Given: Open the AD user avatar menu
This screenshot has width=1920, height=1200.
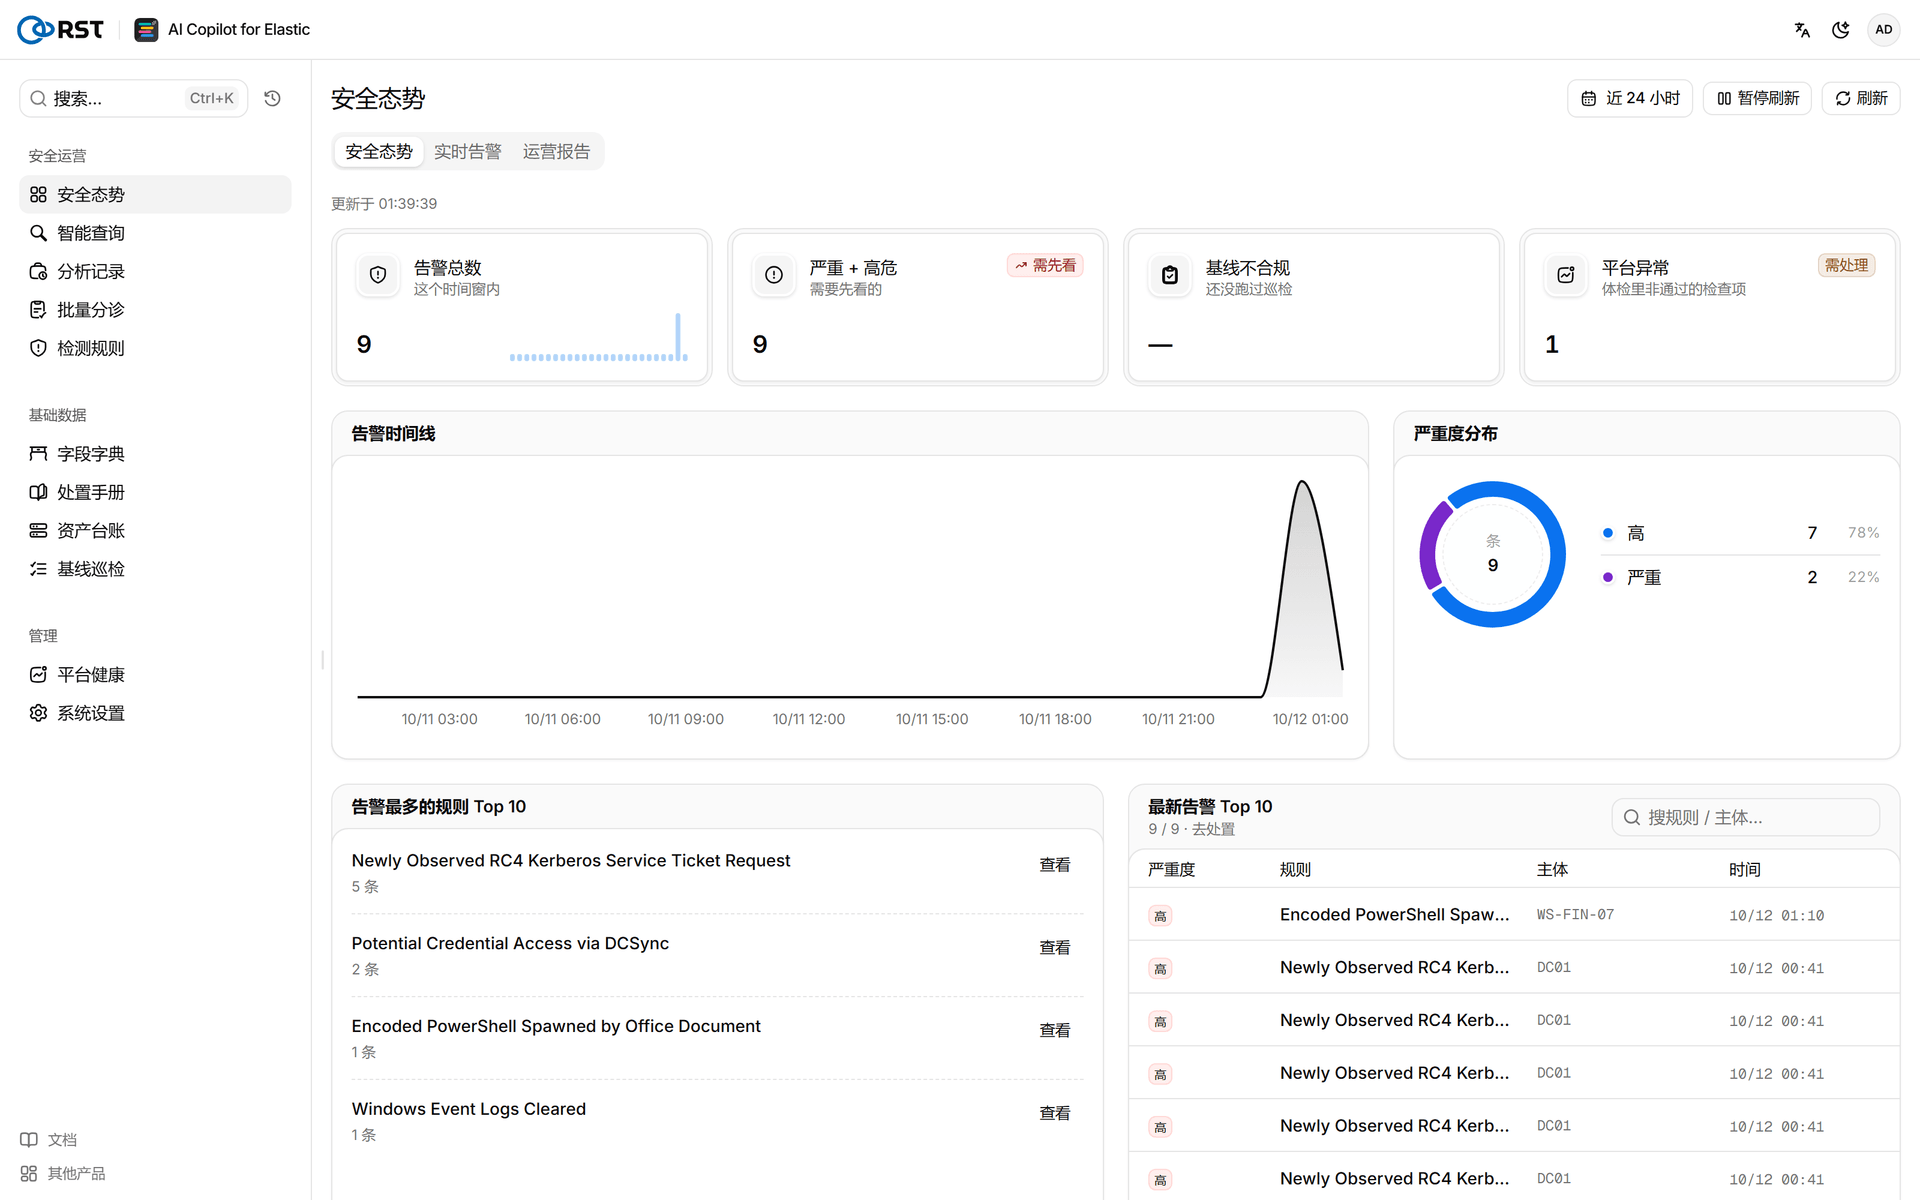Looking at the screenshot, I should (1884, 30).
